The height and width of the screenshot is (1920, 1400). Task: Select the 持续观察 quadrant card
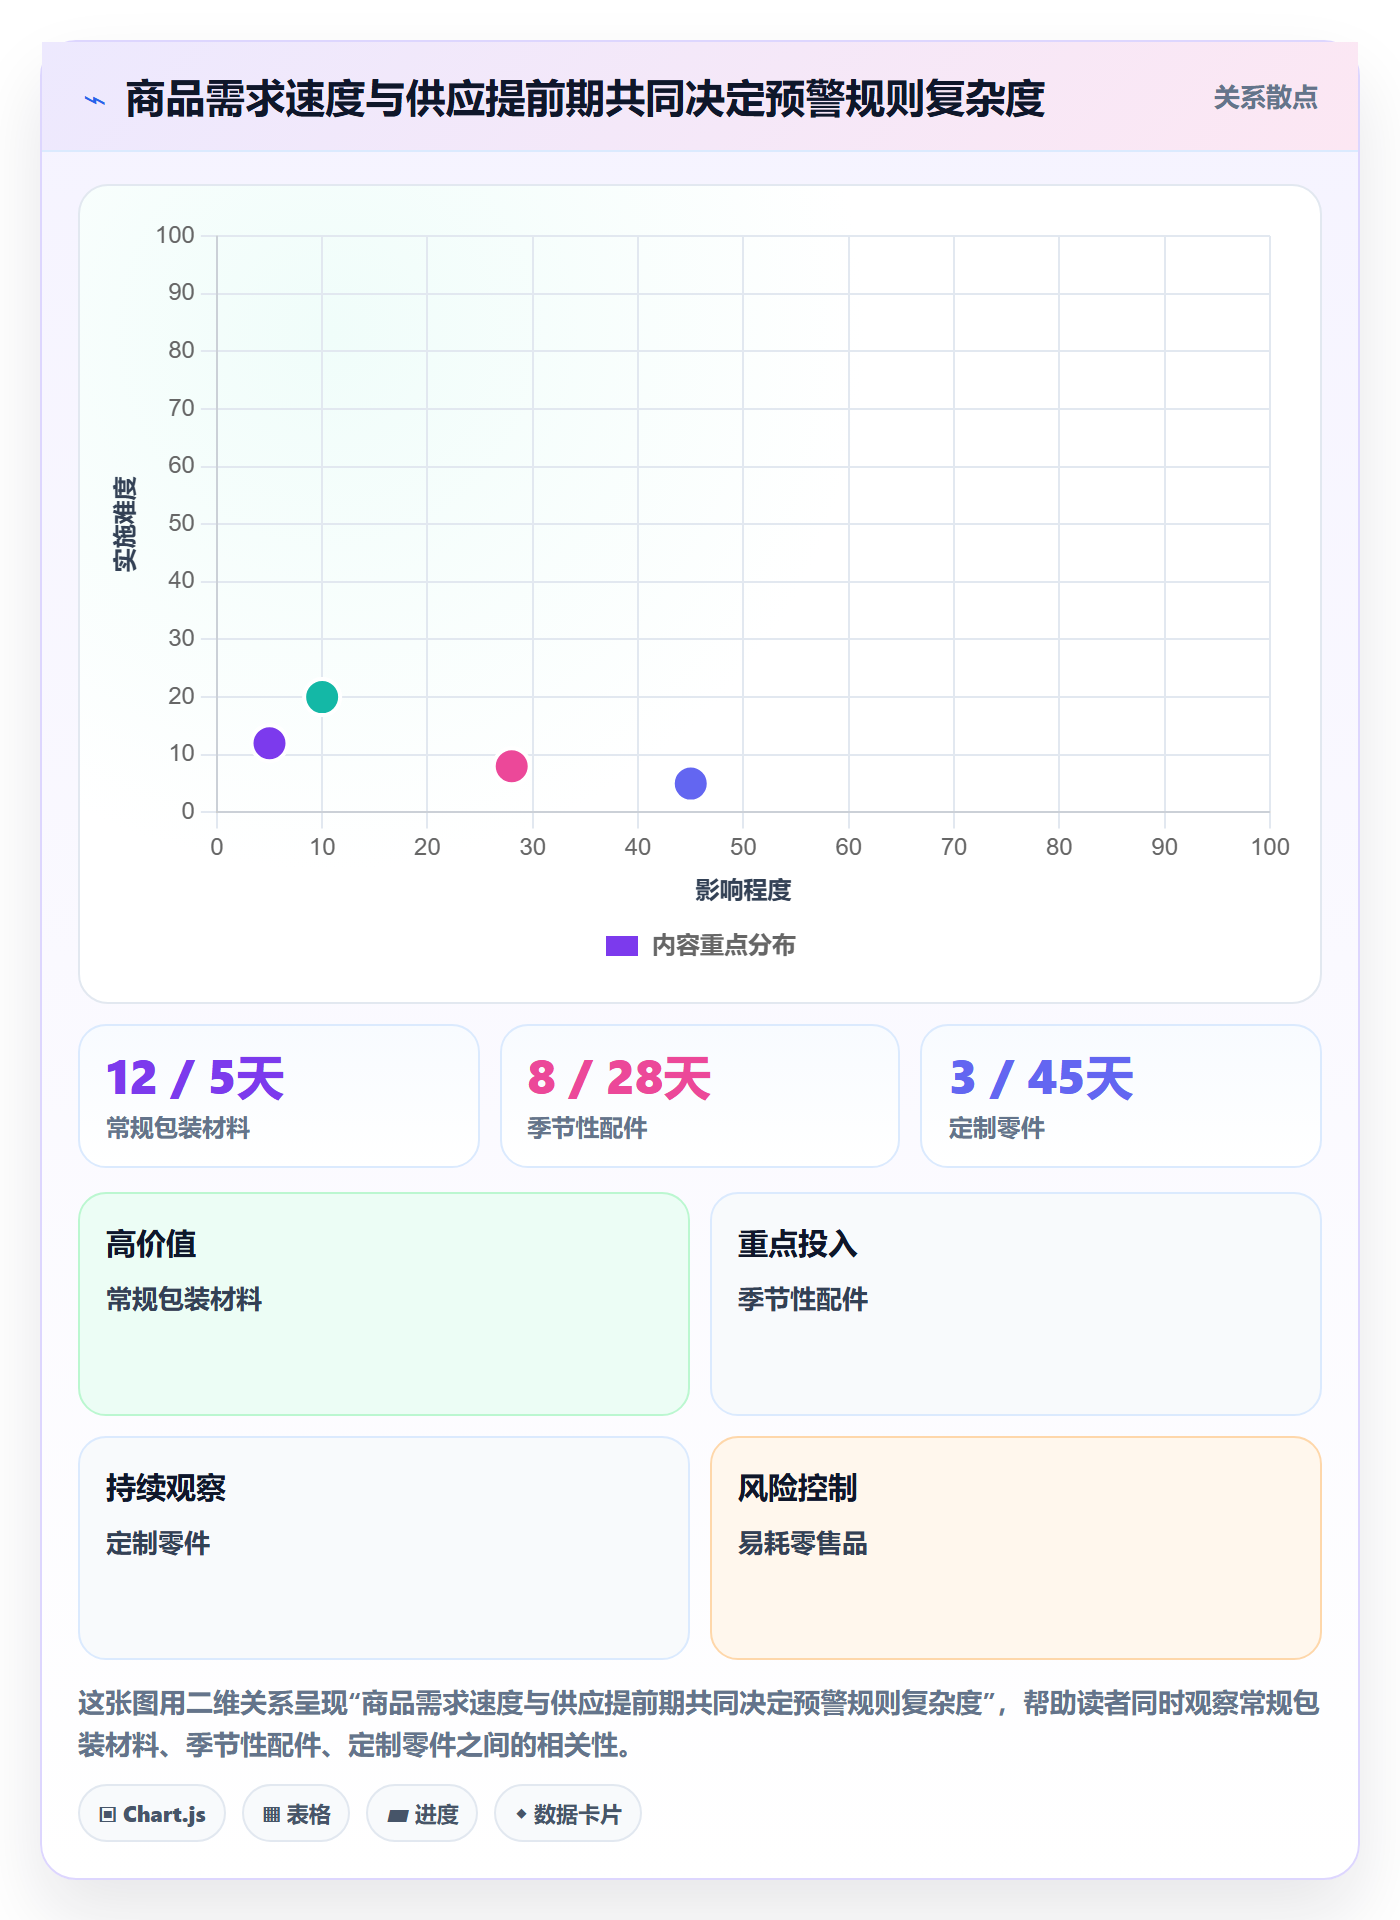tap(384, 1548)
